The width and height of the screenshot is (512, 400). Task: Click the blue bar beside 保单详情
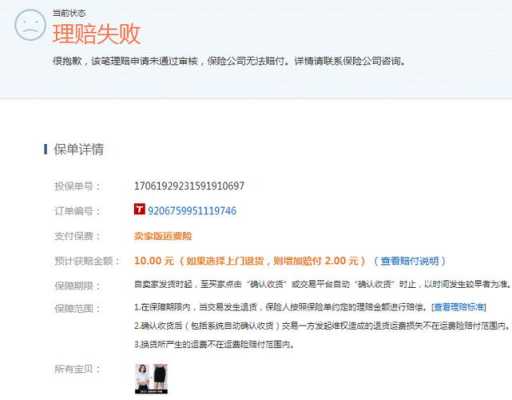pos(45,149)
